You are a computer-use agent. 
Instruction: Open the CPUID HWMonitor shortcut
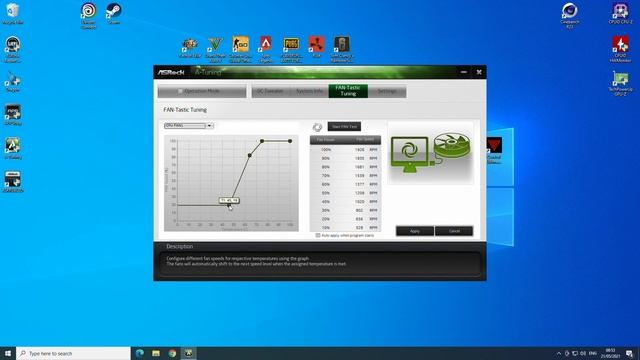pyautogui.click(x=620, y=49)
